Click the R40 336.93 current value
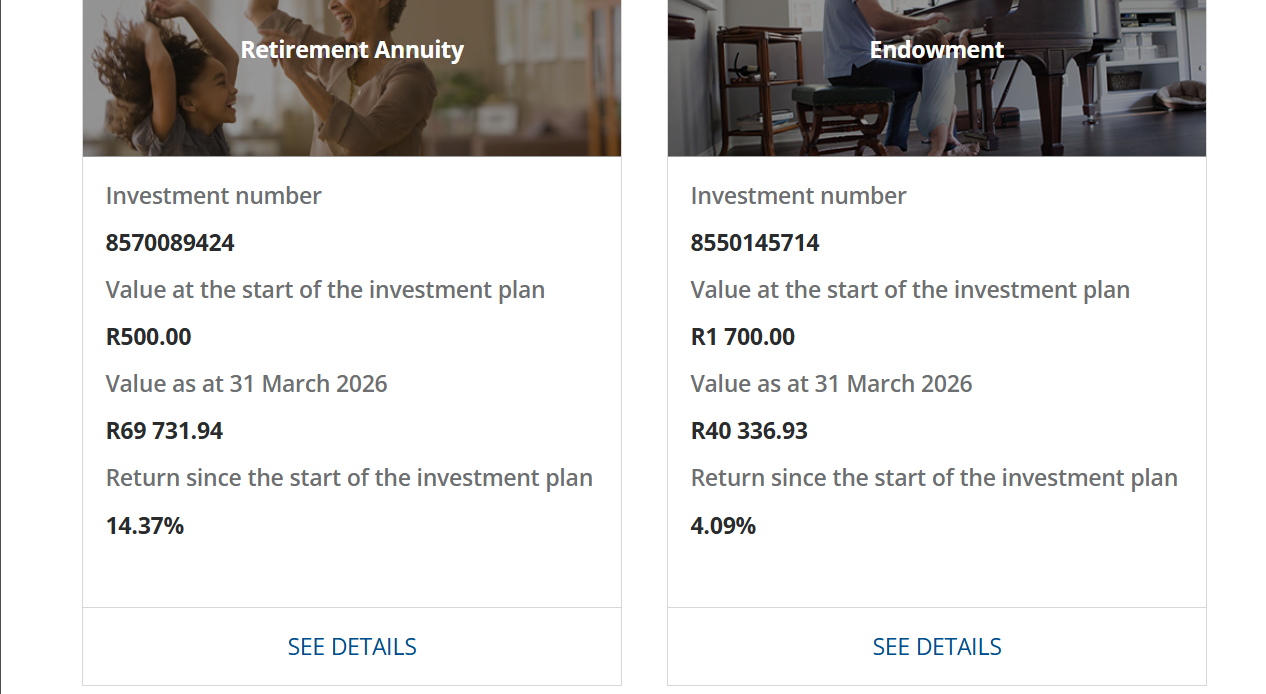 coord(749,431)
